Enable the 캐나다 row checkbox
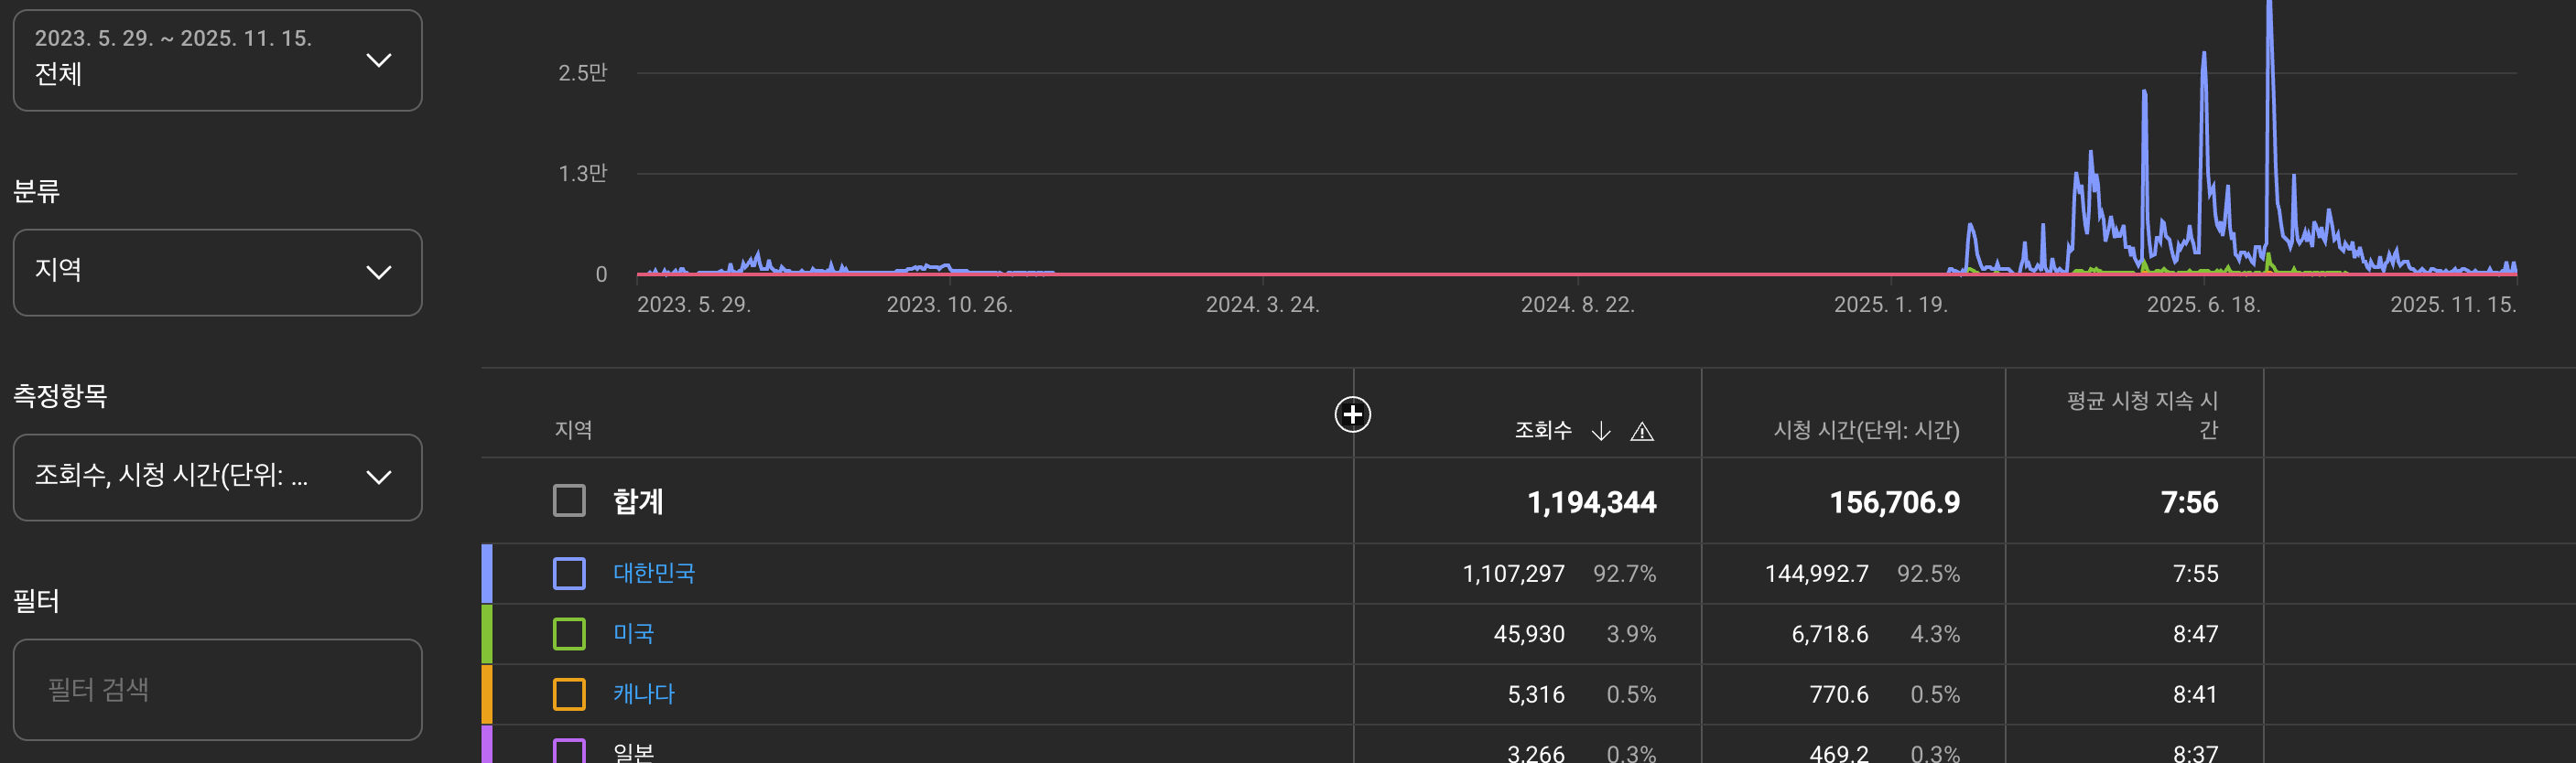This screenshot has height=763, width=2576. click(x=569, y=693)
